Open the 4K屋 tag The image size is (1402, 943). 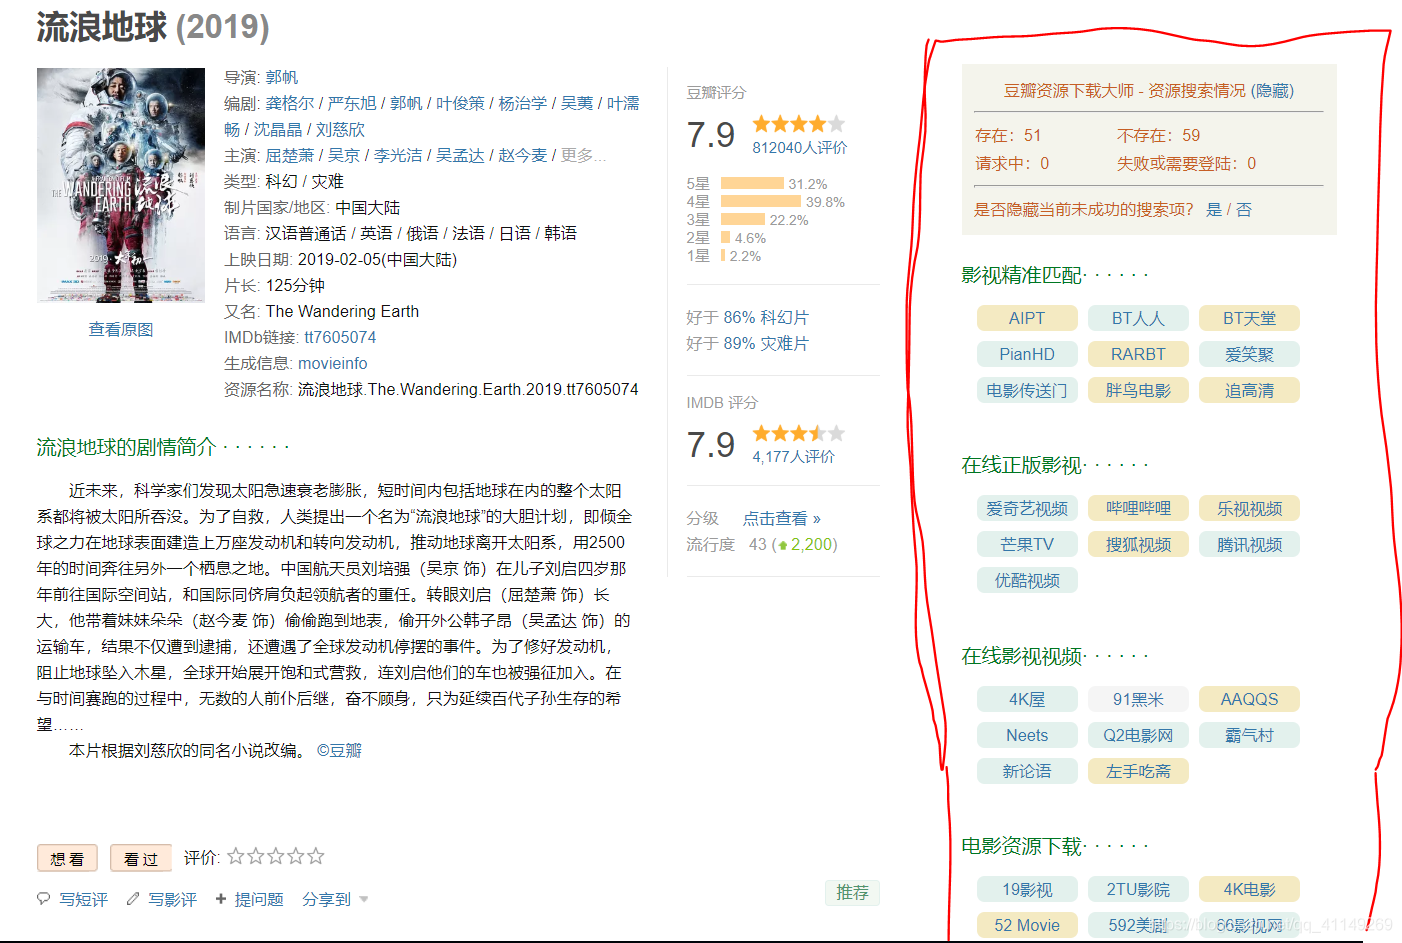point(1027,699)
